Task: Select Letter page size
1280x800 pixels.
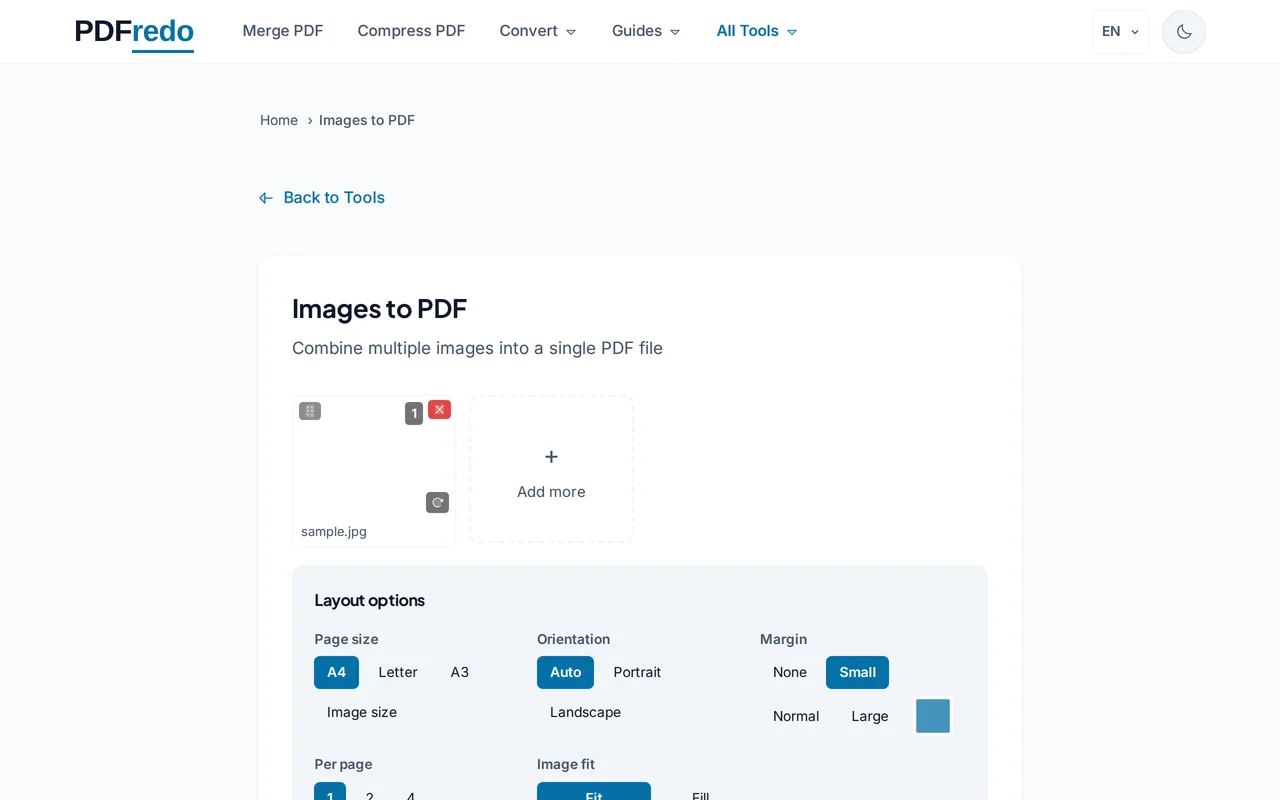Action: click(x=398, y=672)
